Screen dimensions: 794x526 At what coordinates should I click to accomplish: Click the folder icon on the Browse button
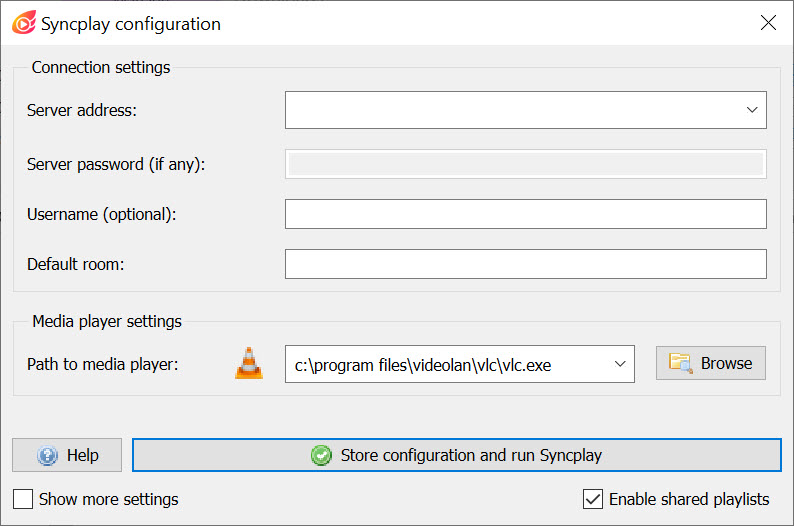click(681, 363)
